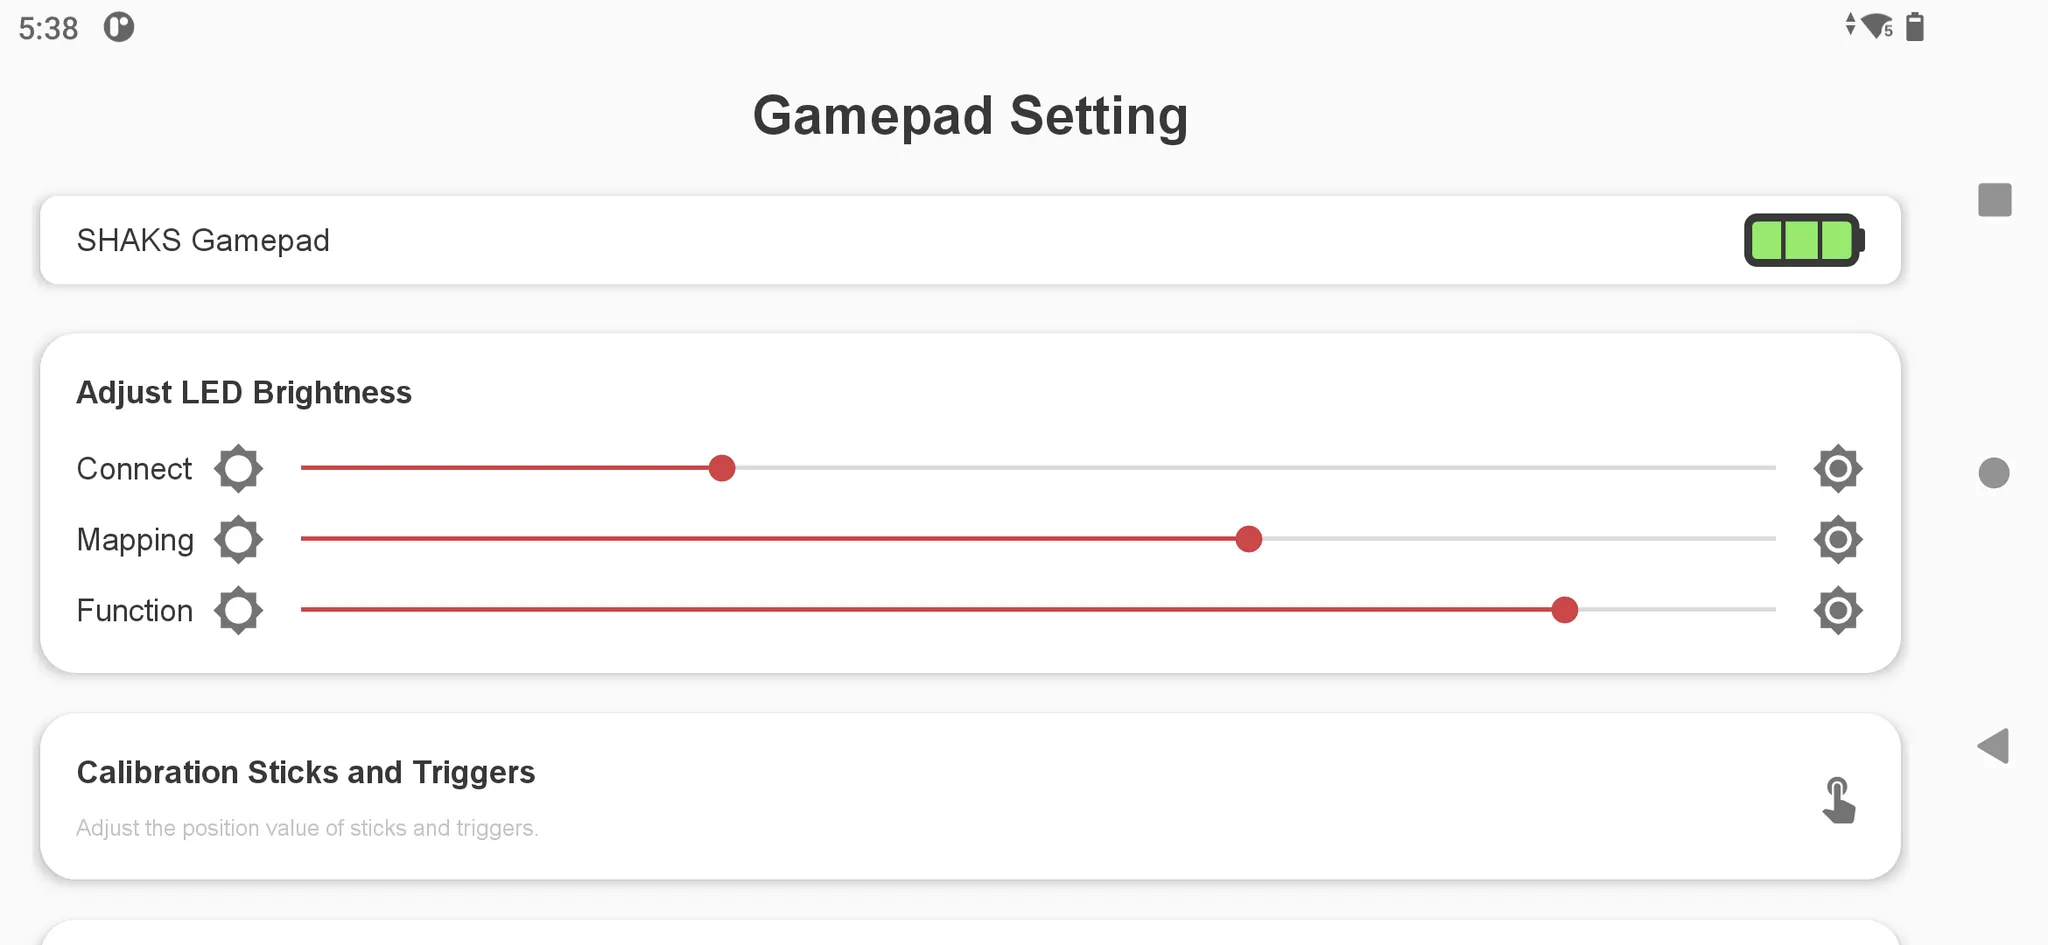Click the Mapping LED brightness slider handle
Image resolution: width=2048 pixels, height=945 pixels.
click(1248, 539)
